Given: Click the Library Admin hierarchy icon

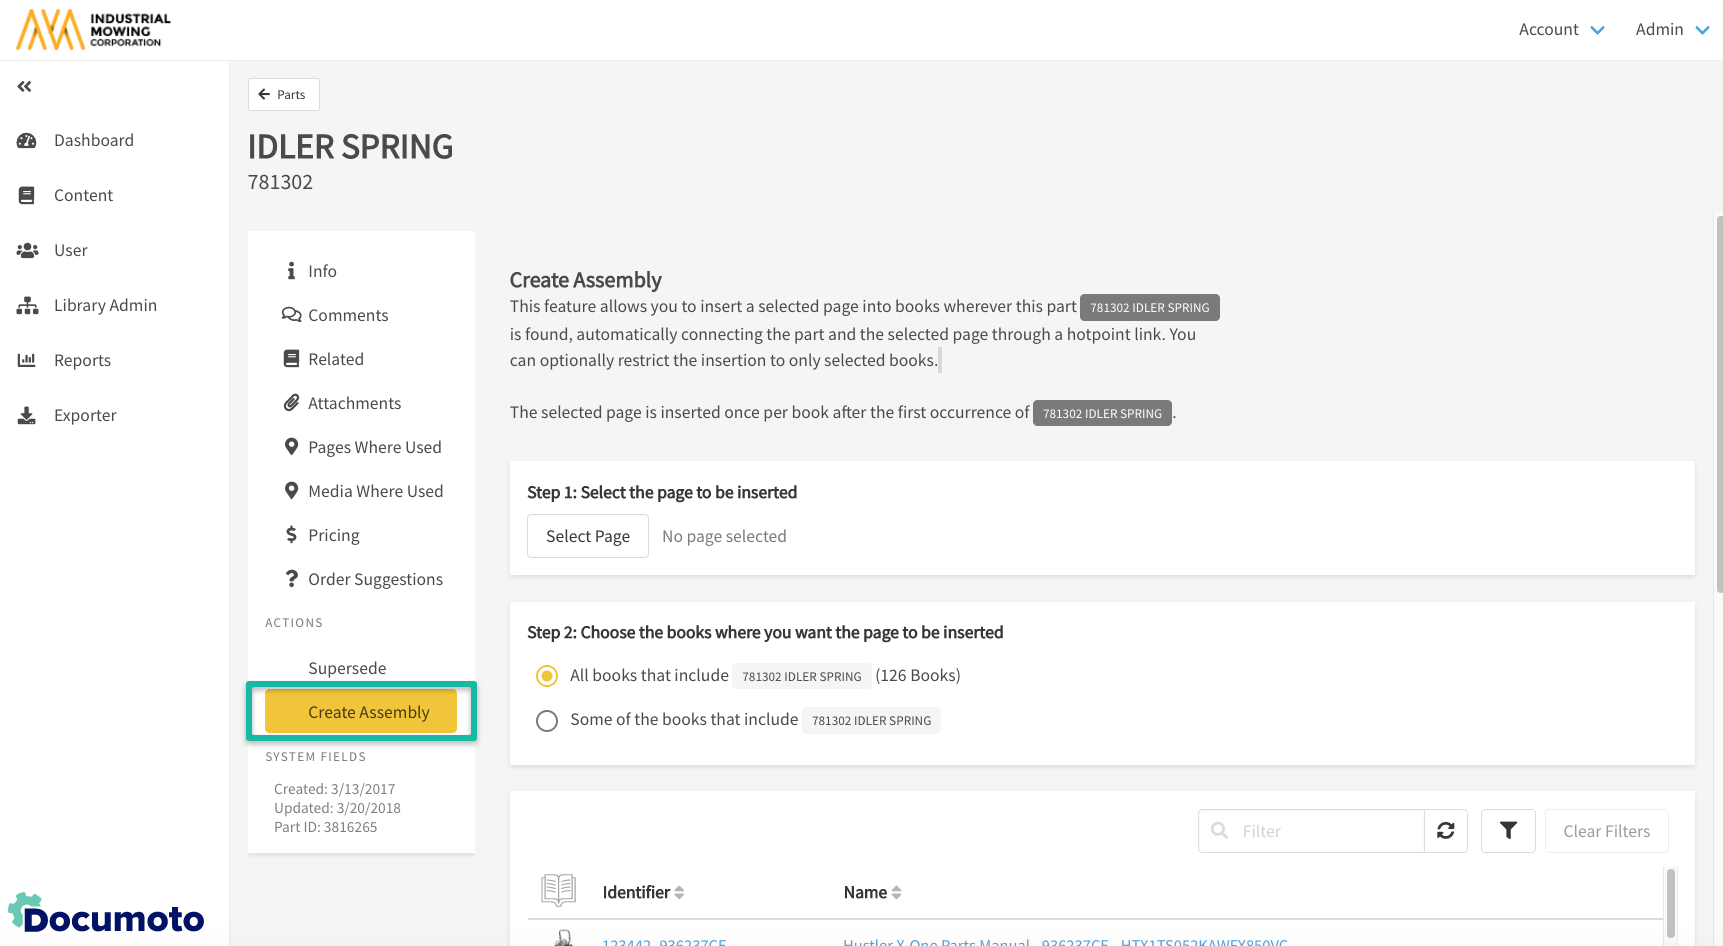Looking at the screenshot, I should point(27,306).
